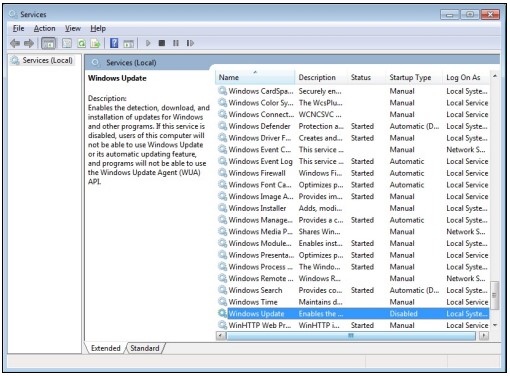The image size is (510, 376).
Task: Sort by the Name column header
Action: [x=255, y=77]
